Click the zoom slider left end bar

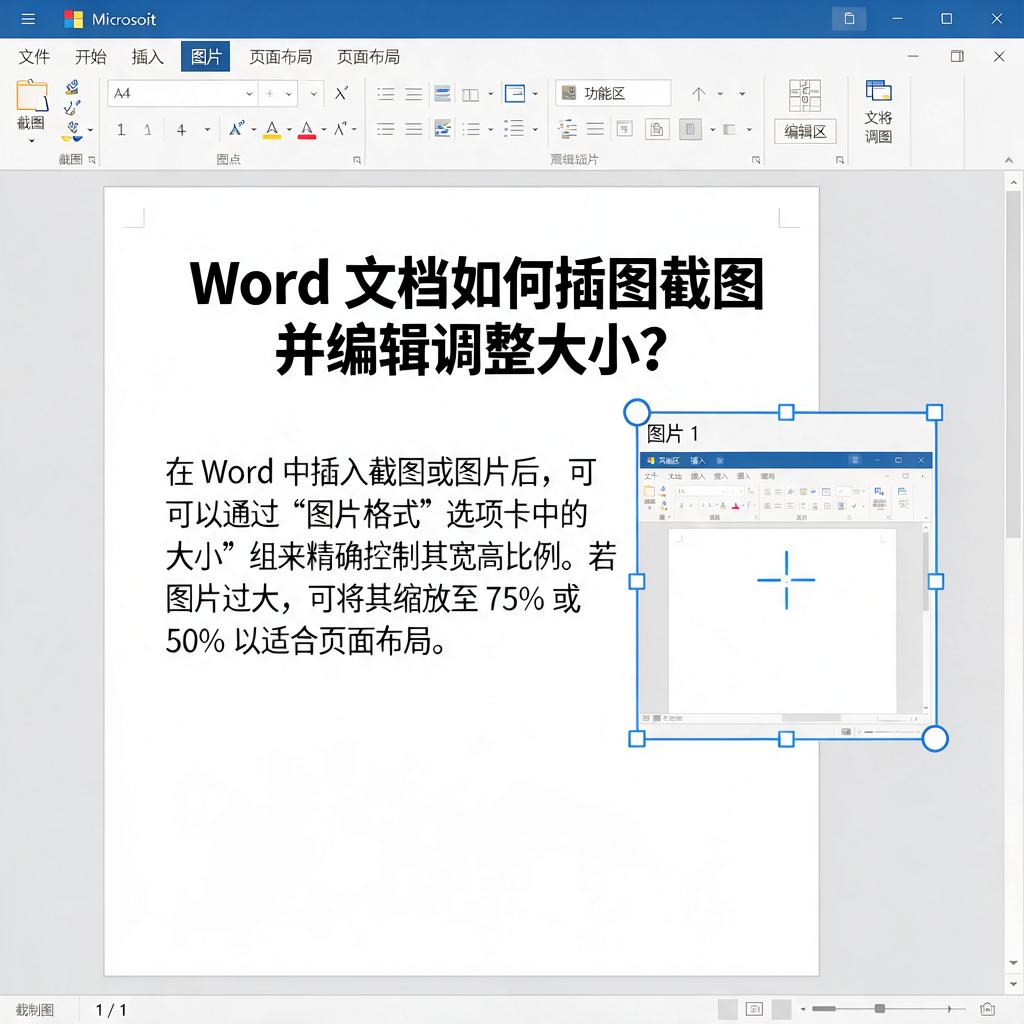point(824,1009)
